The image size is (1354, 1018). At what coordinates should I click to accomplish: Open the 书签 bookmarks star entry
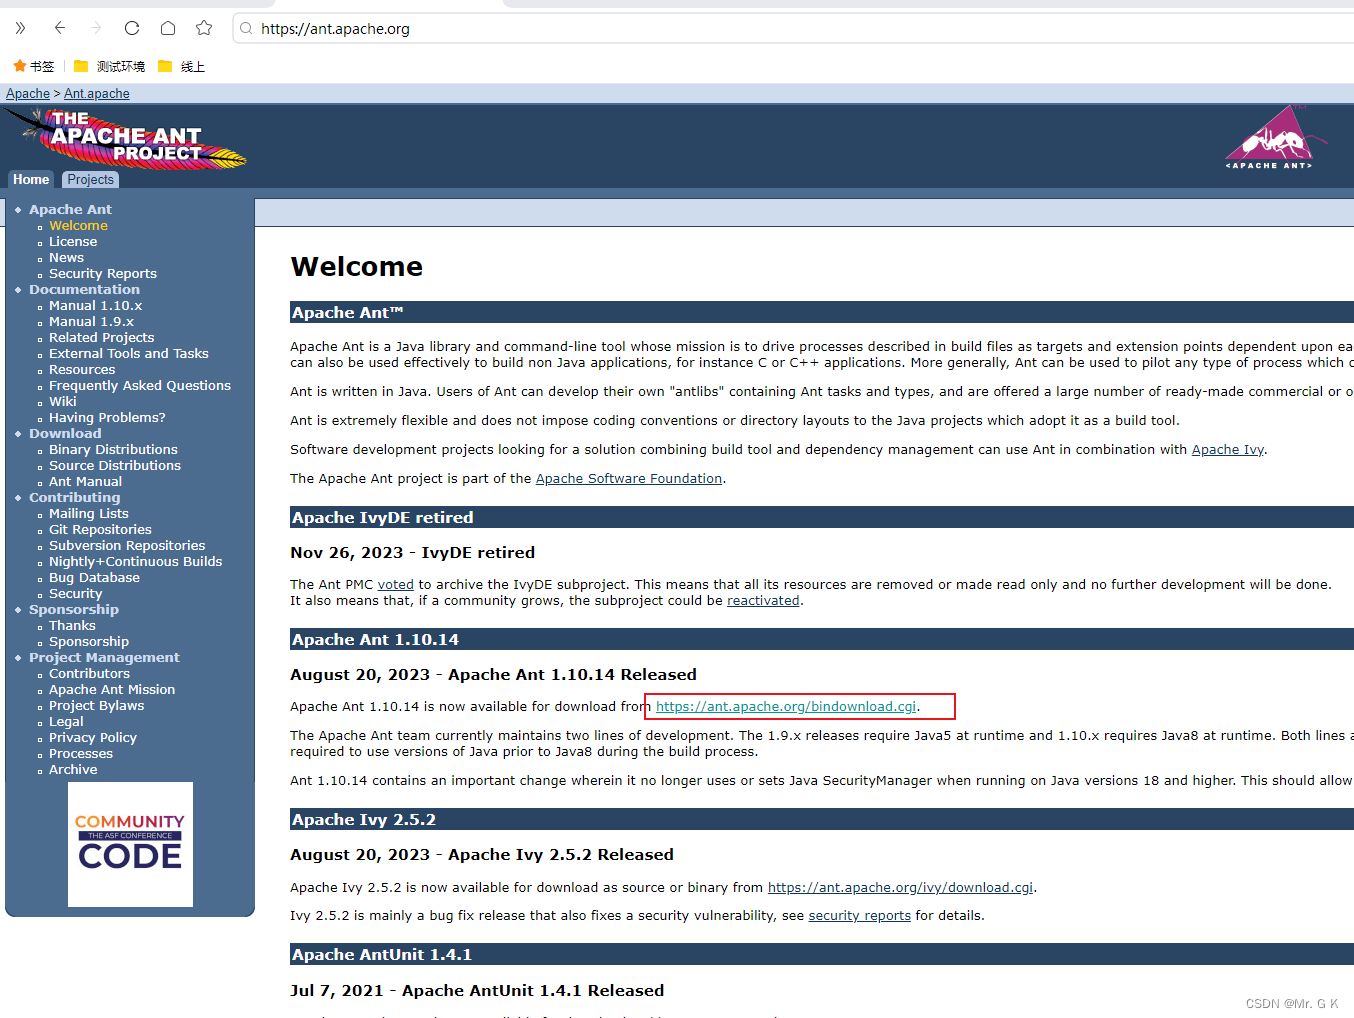pos(34,67)
